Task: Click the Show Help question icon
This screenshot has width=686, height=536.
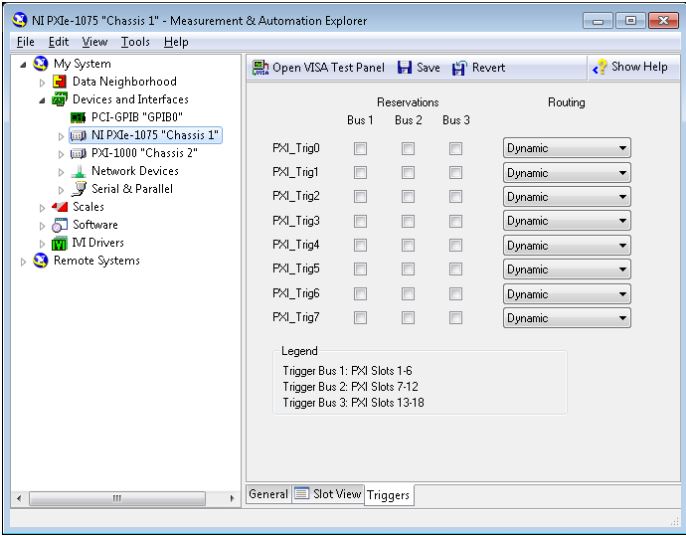Action: (x=599, y=67)
